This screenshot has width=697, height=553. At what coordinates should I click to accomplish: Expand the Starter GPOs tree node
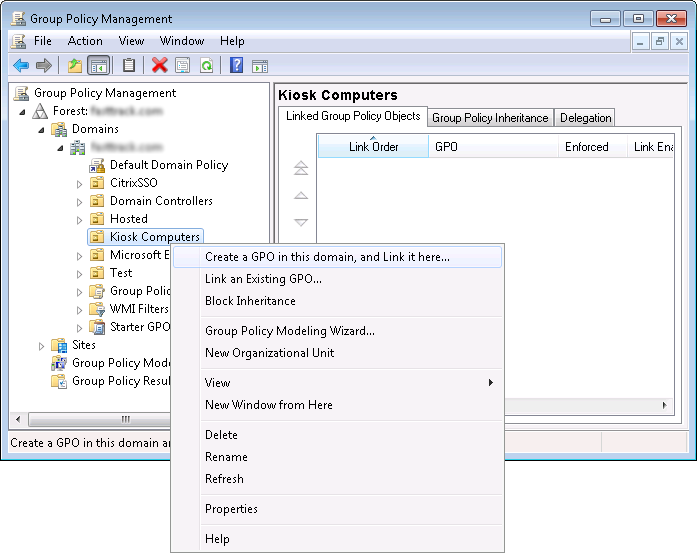[x=79, y=328]
